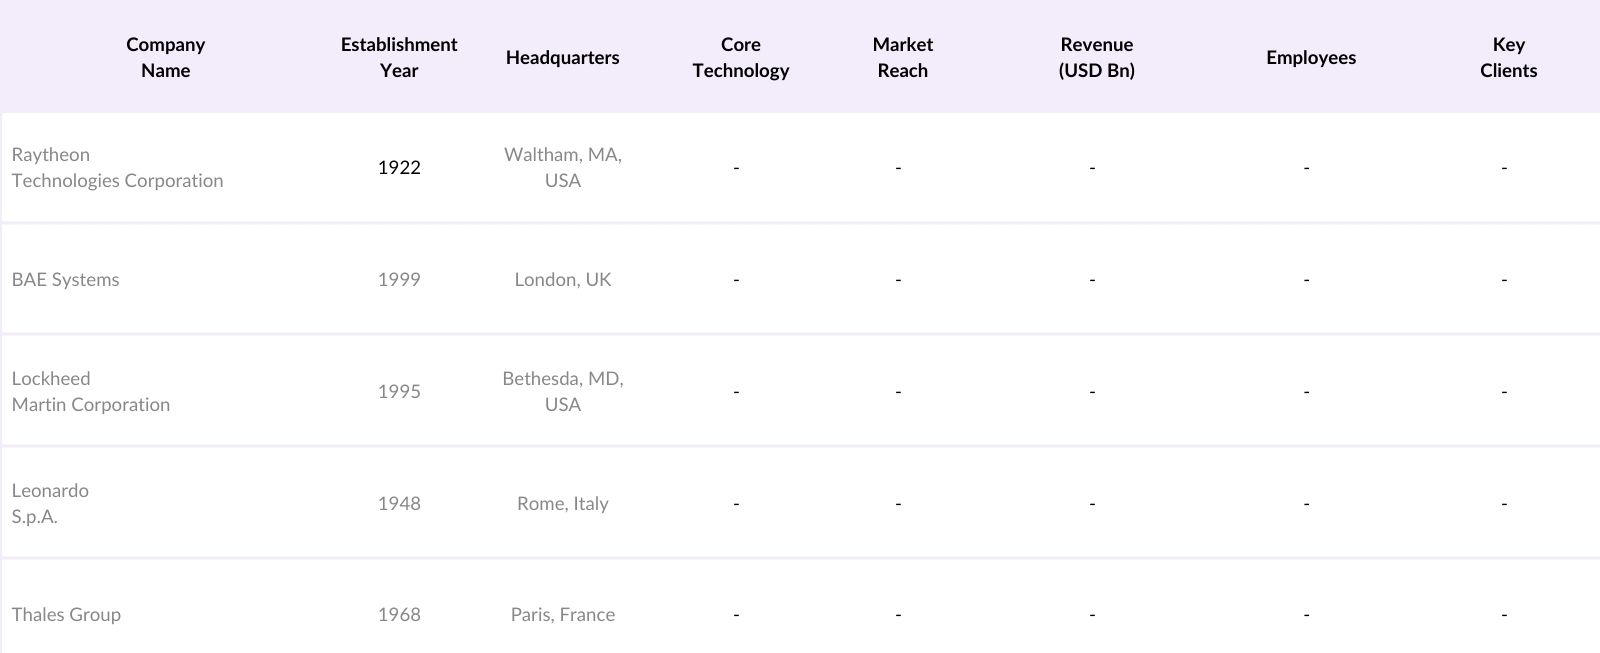1600x653 pixels.
Task: Click the Establishment Year column header
Action: [x=399, y=57]
